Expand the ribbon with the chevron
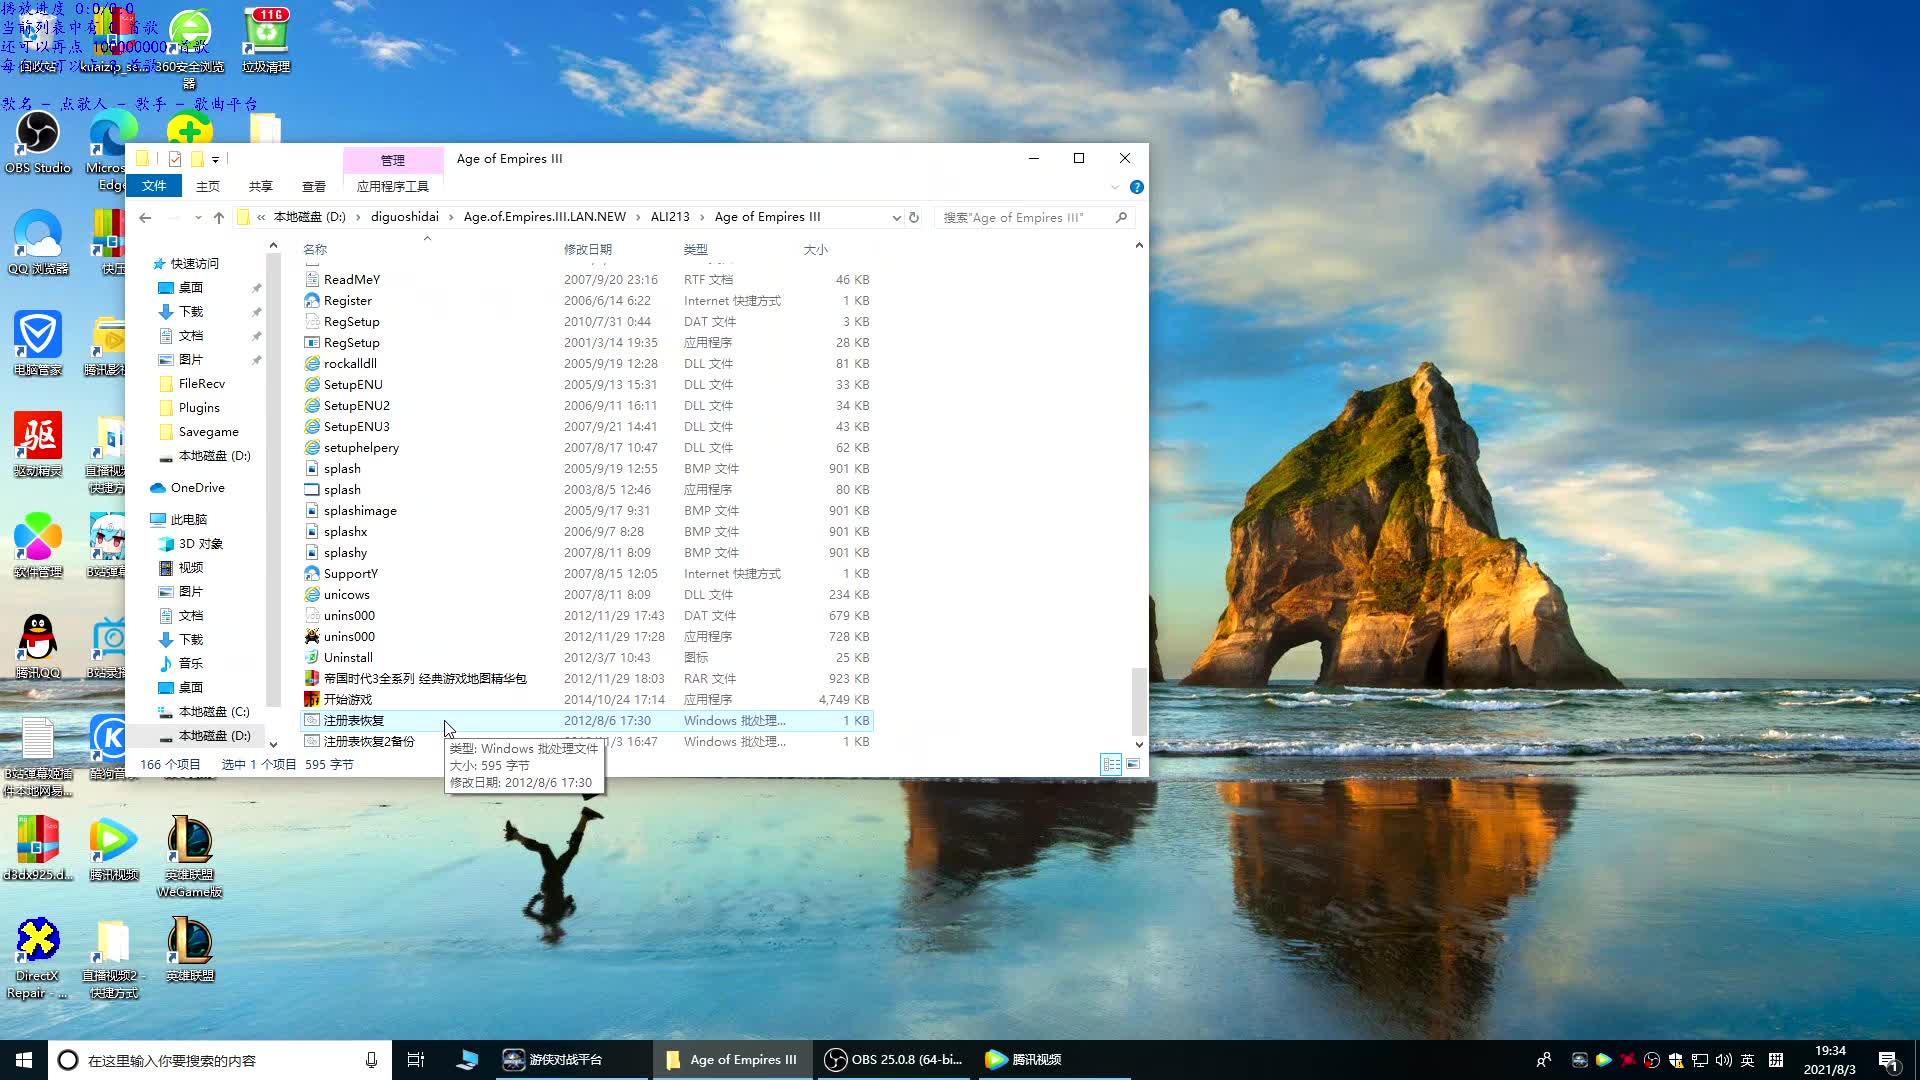 [x=1115, y=187]
